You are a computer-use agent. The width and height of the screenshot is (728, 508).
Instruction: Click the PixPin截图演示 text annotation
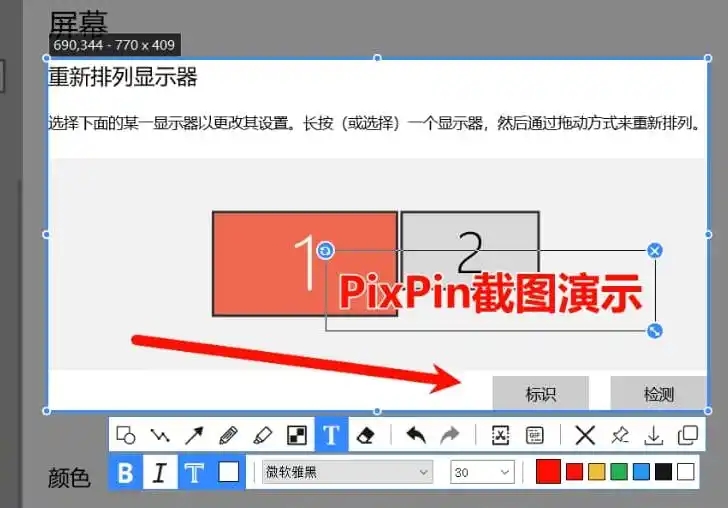click(x=490, y=293)
